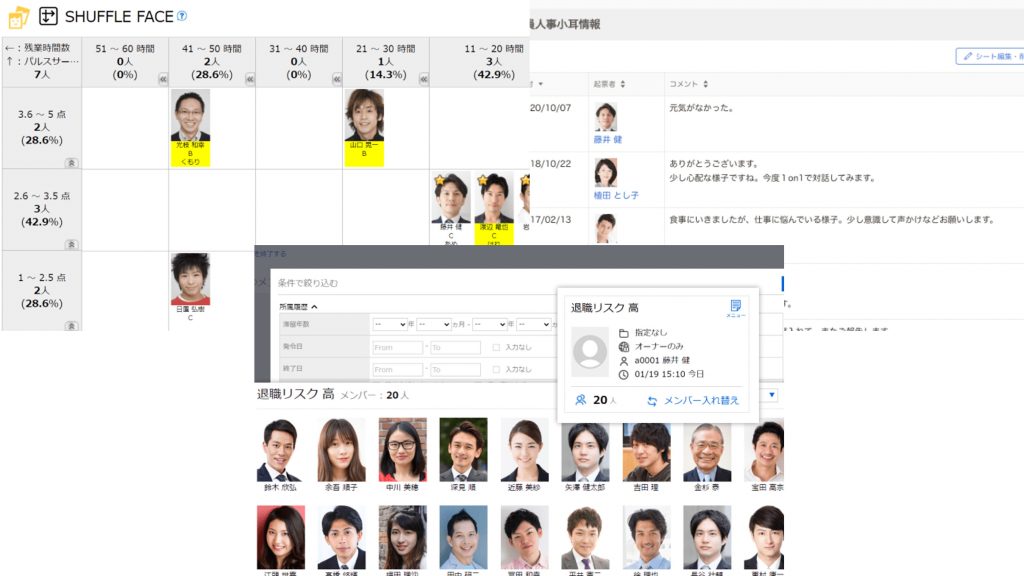Open 藤井 健 author link
The image size is (1024, 576).
point(607,140)
